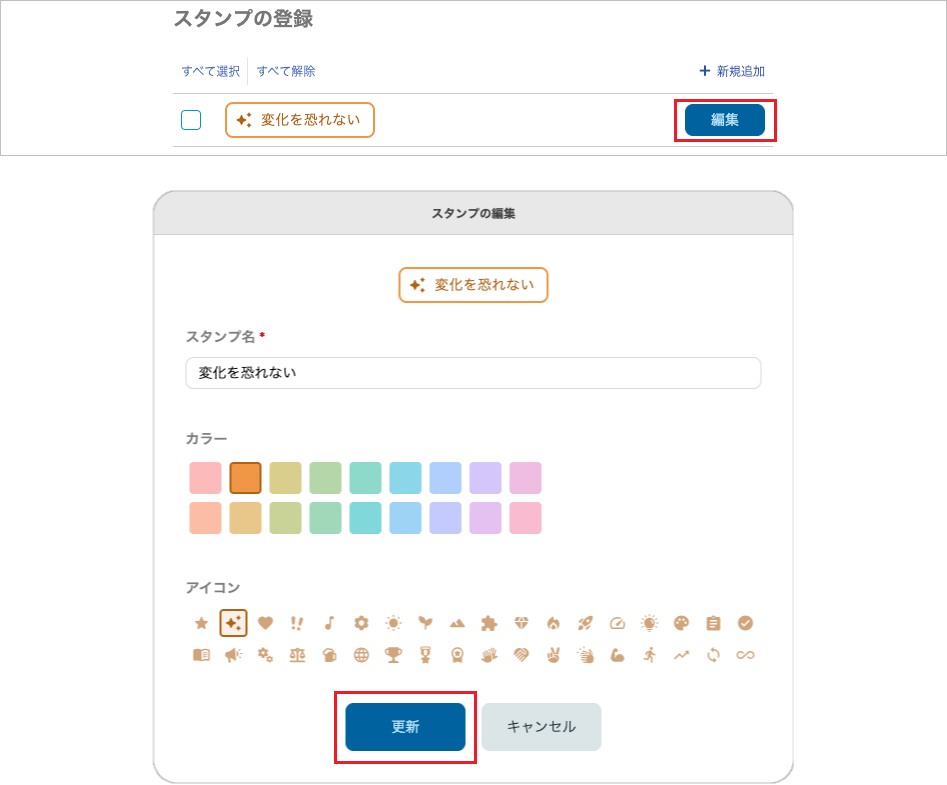
Task: Select the megaphone icon
Action: tap(233, 655)
